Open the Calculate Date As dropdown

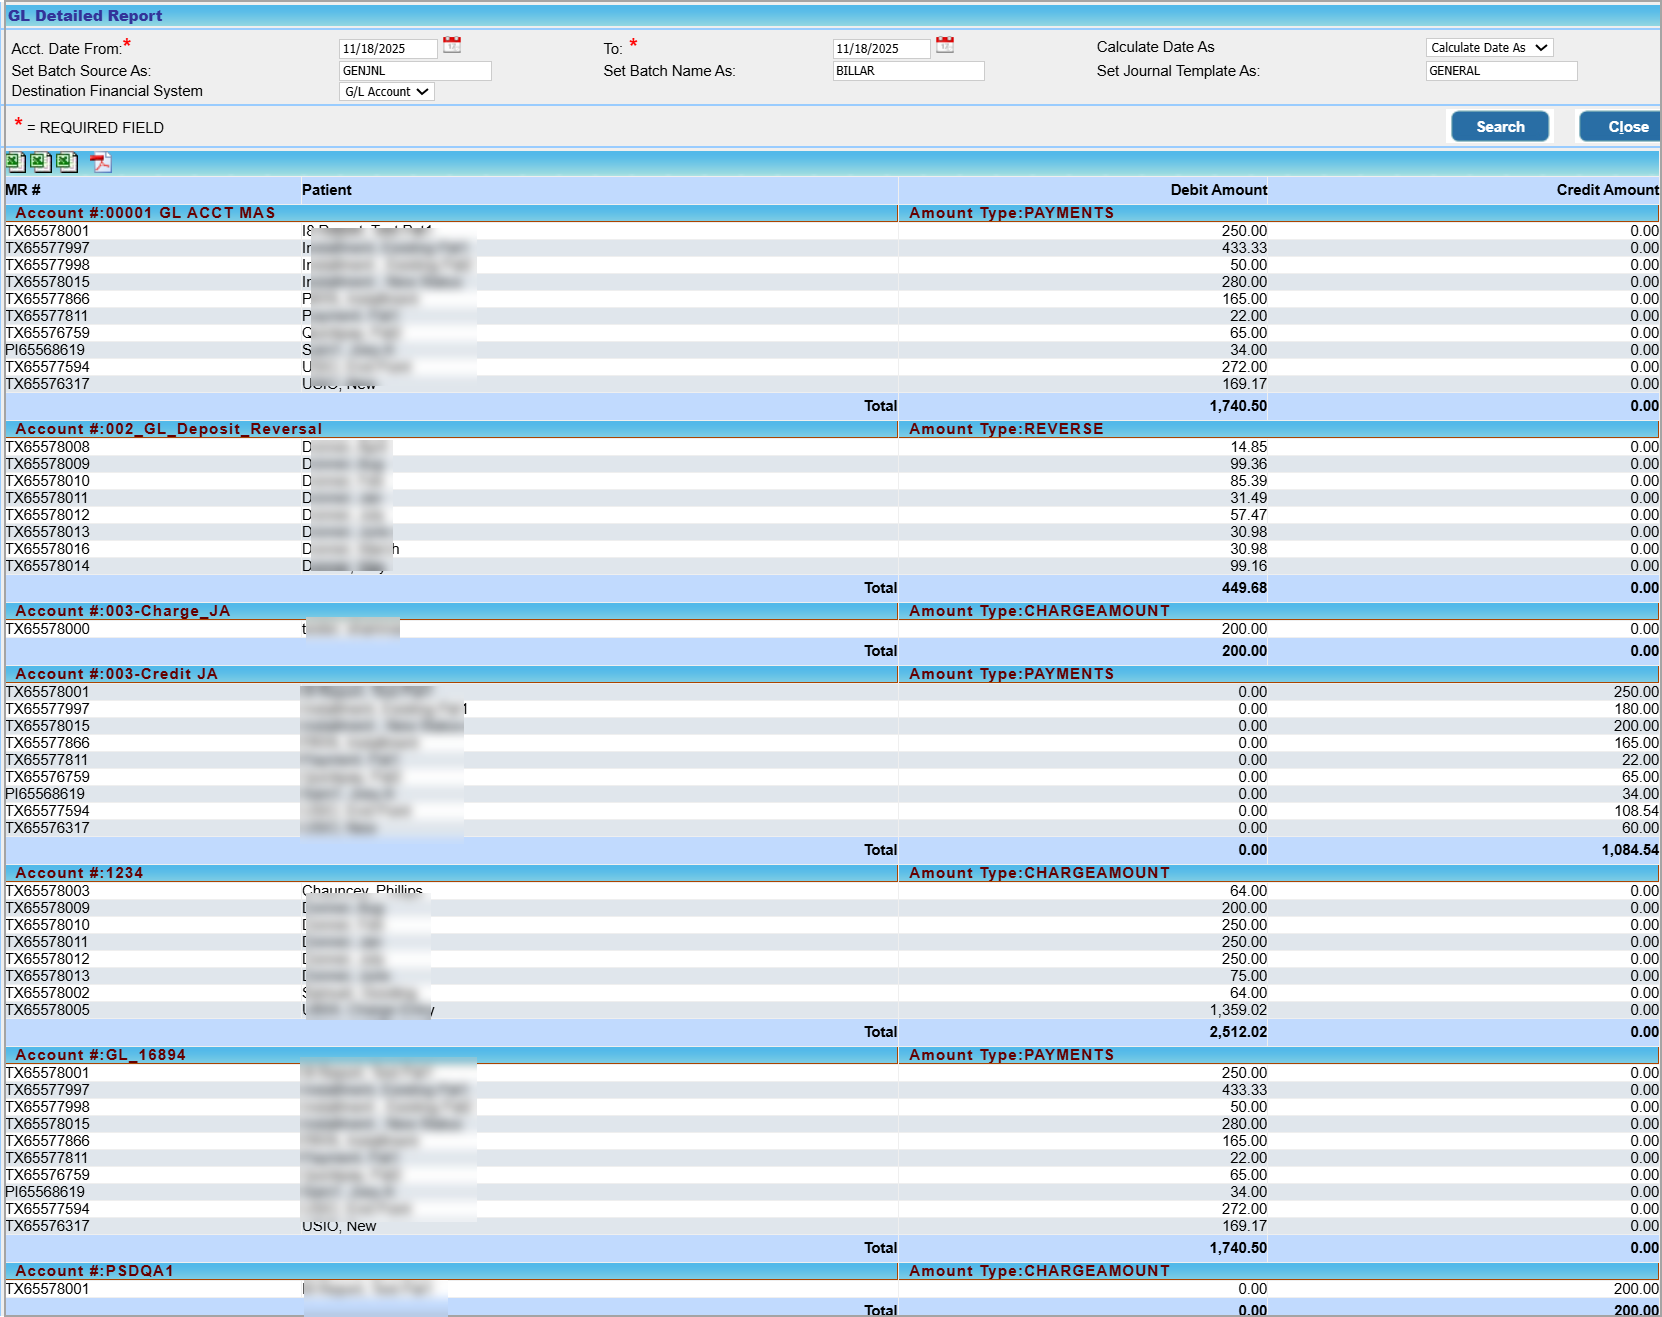coord(1488,48)
